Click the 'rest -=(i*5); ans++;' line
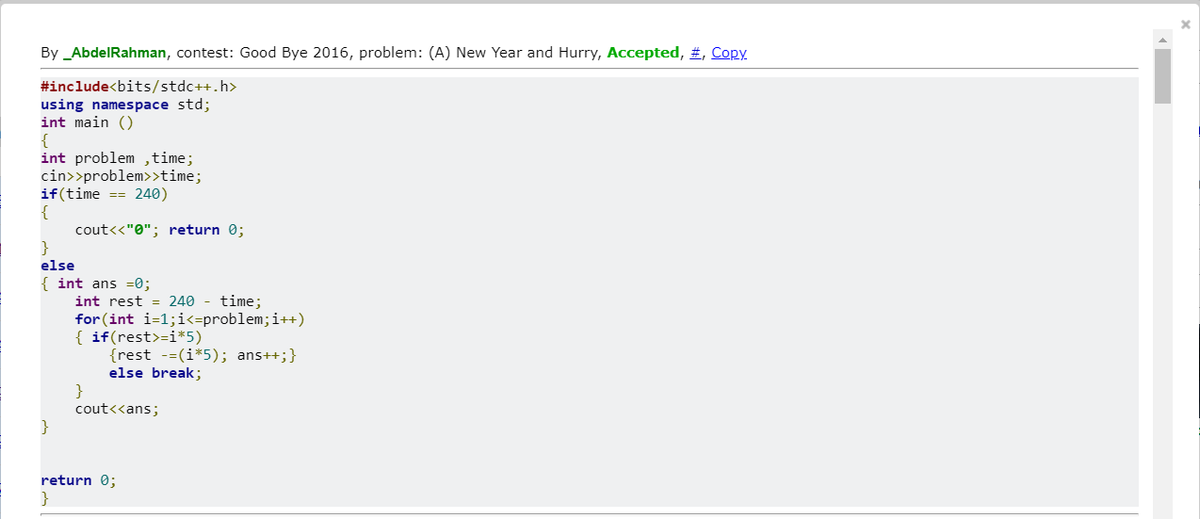This screenshot has width=1200, height=519. (x=202, y=356)
